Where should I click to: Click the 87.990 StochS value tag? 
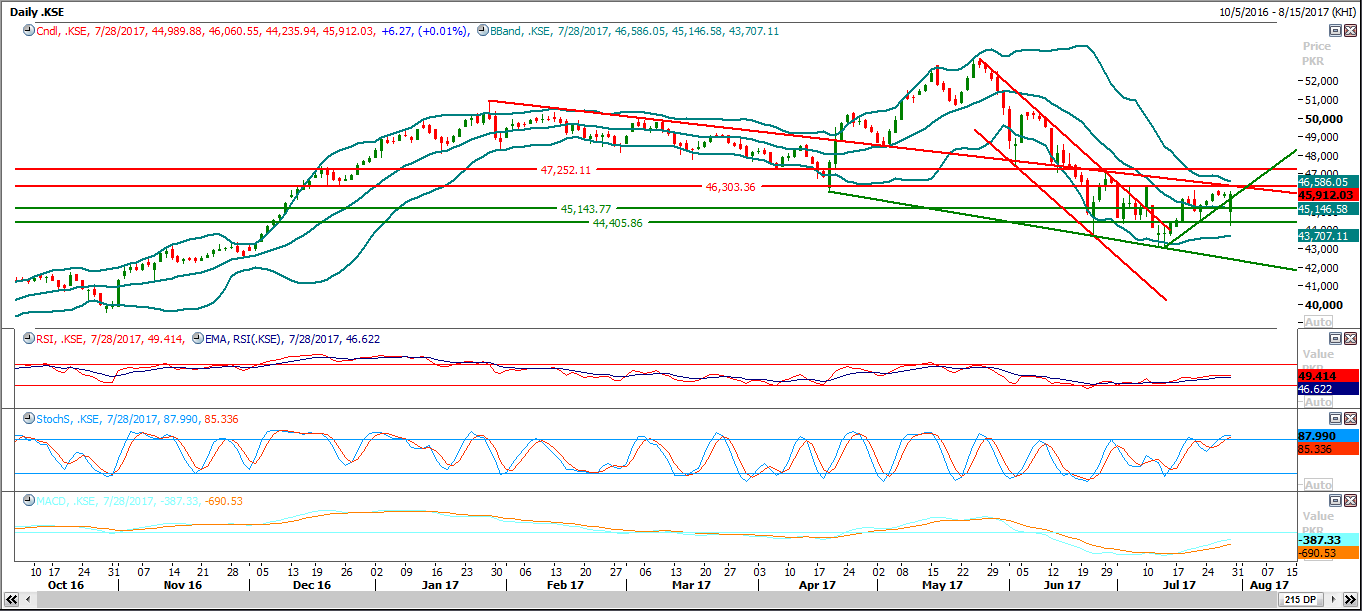coord(1328,436)
